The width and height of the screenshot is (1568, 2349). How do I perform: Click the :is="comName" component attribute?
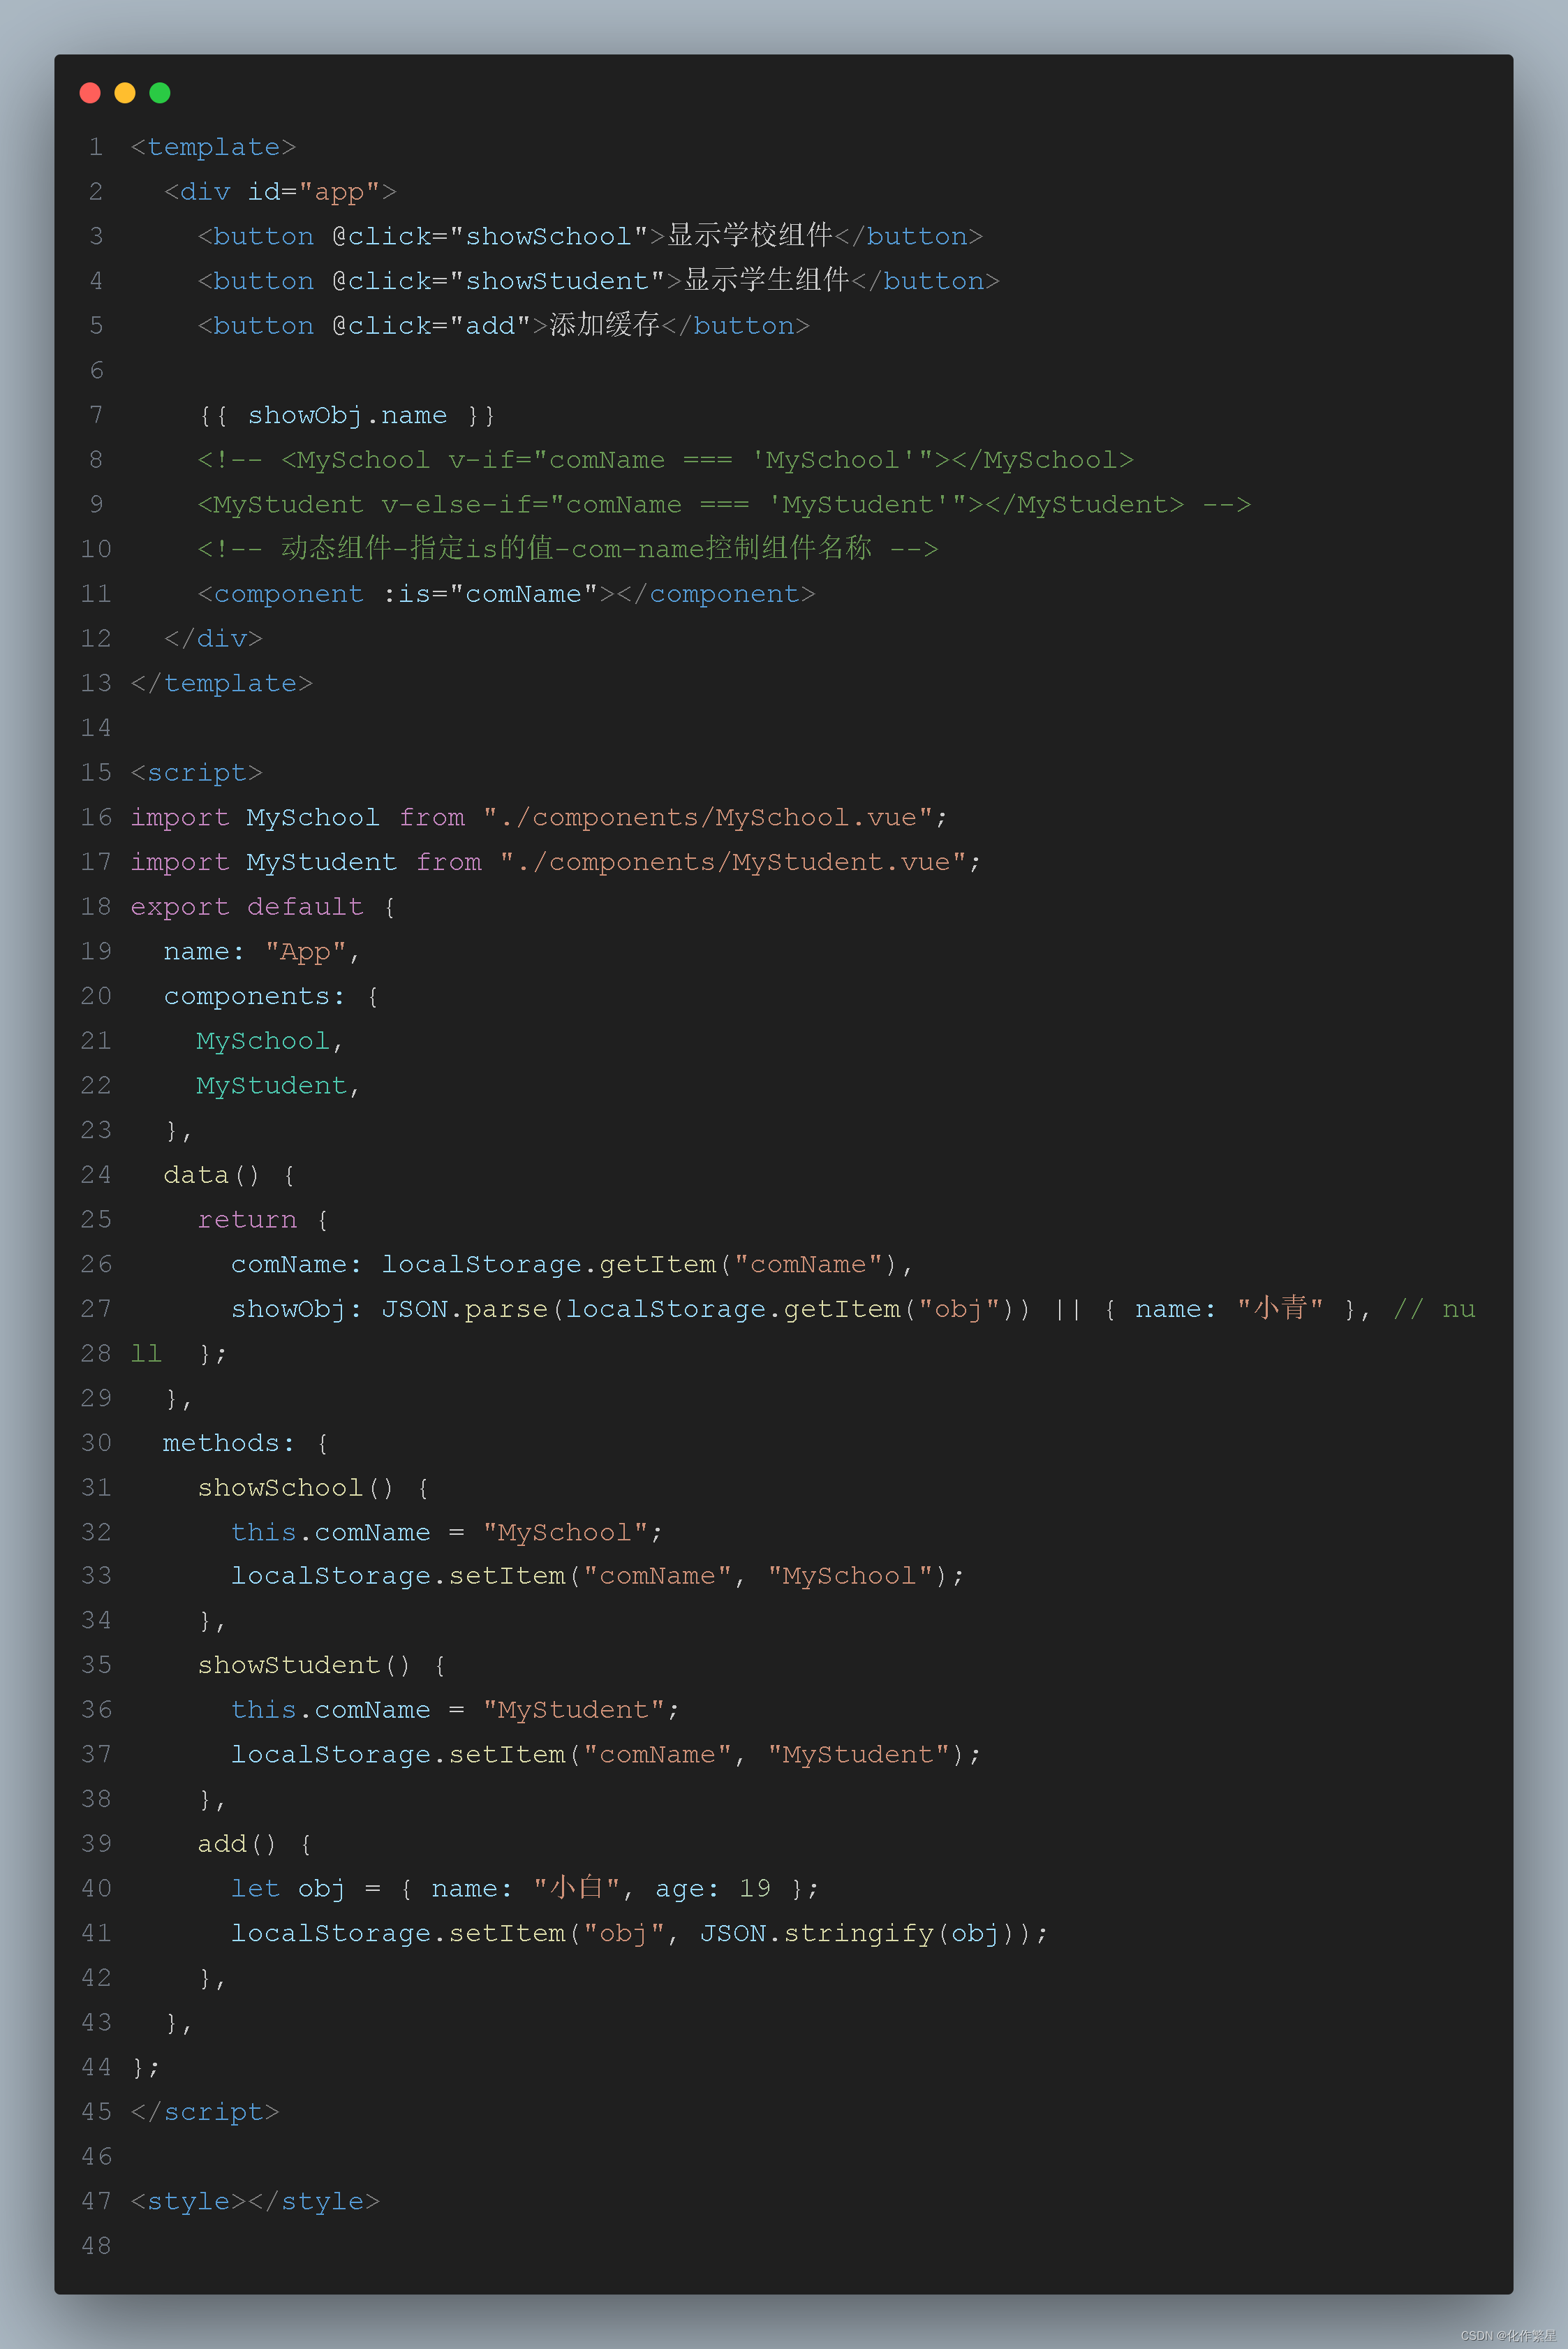pyautogui.click(x=490, y=594)
